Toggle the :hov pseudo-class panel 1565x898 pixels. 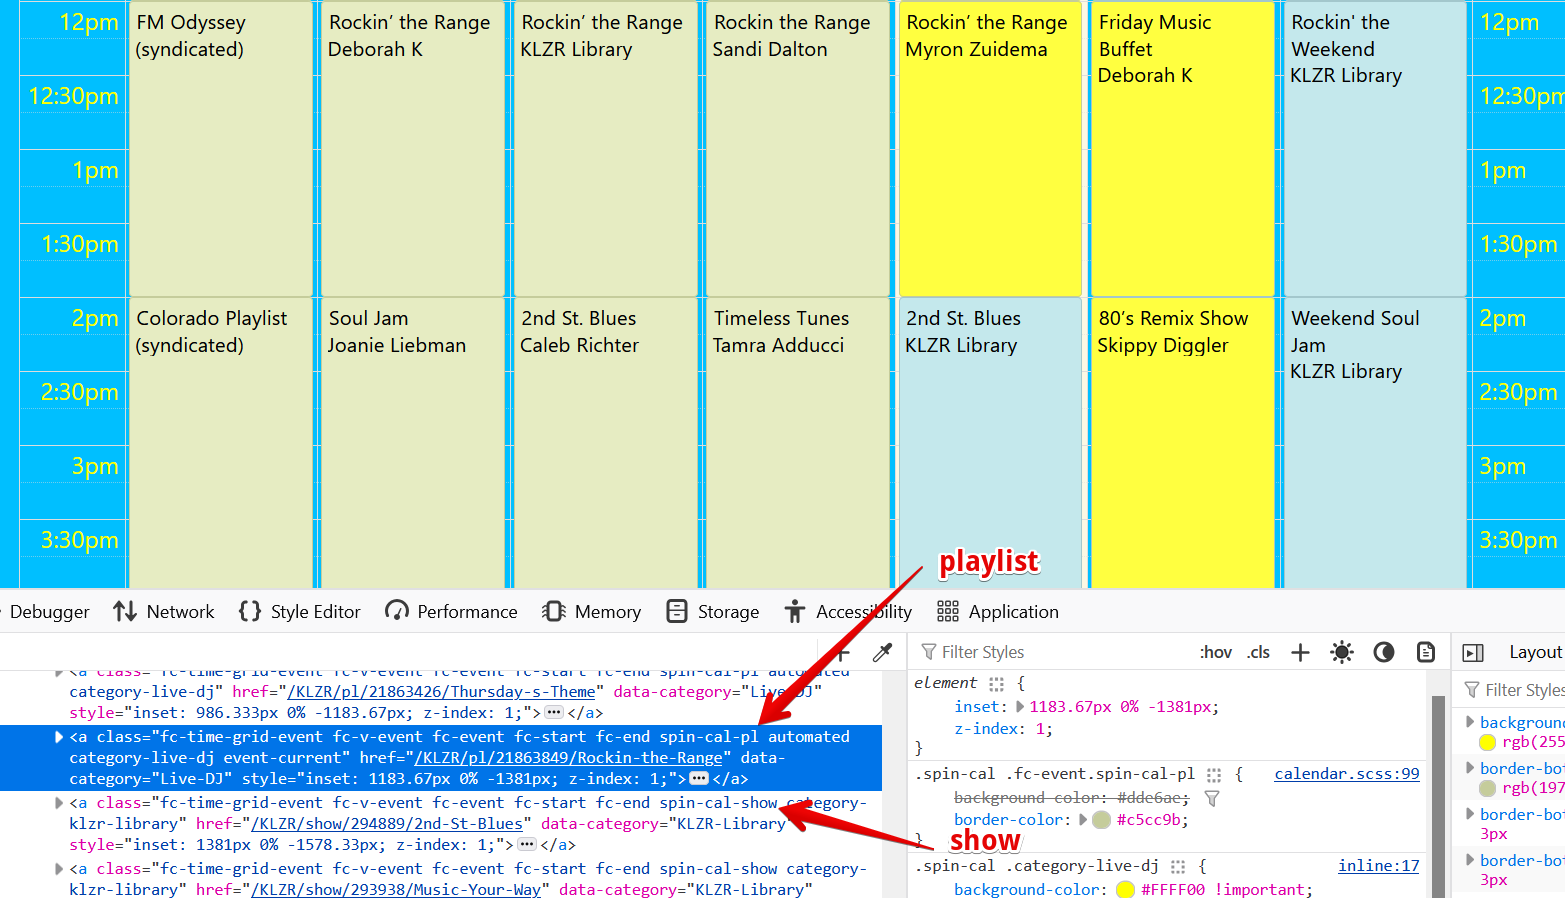[1215, 652]
